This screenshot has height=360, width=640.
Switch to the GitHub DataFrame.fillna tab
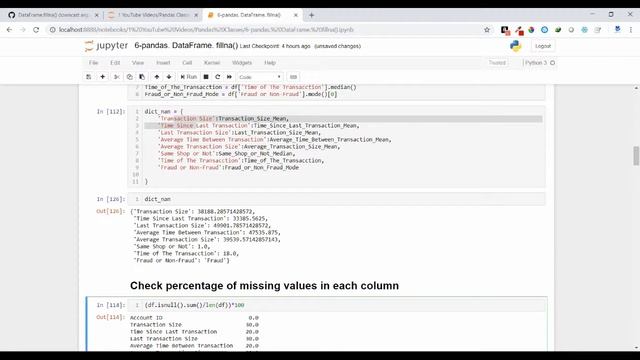53,15
